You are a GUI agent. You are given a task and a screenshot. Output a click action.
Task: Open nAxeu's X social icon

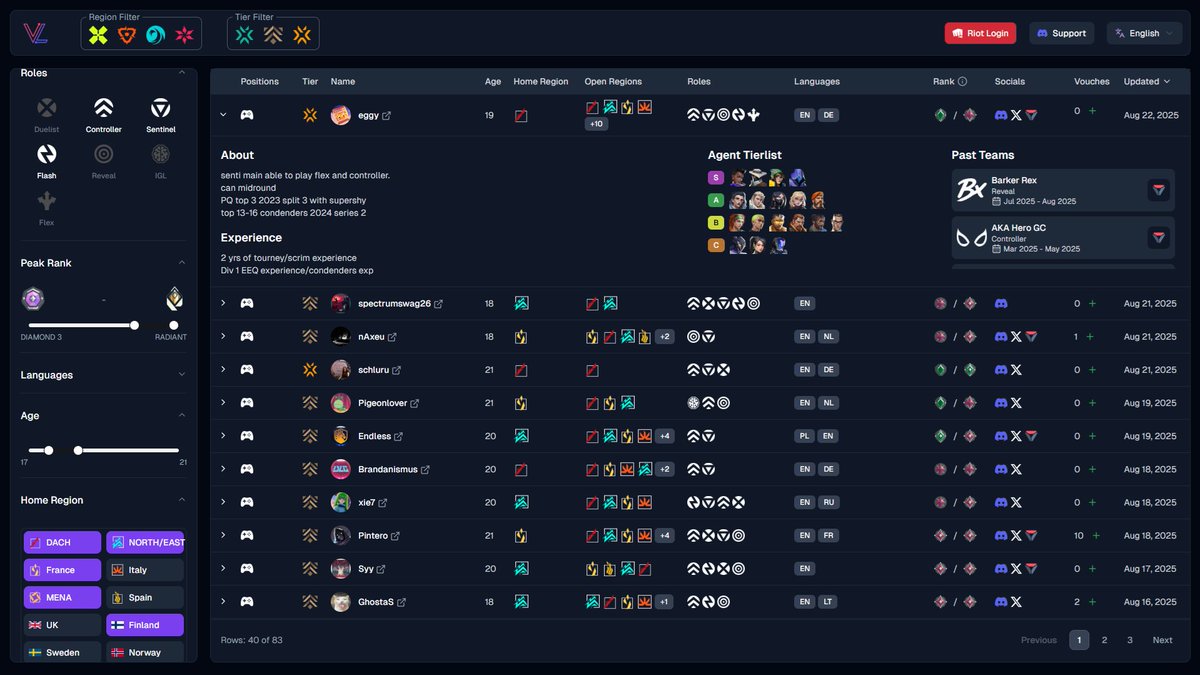pyautogui.click(x=1016, y=337)
